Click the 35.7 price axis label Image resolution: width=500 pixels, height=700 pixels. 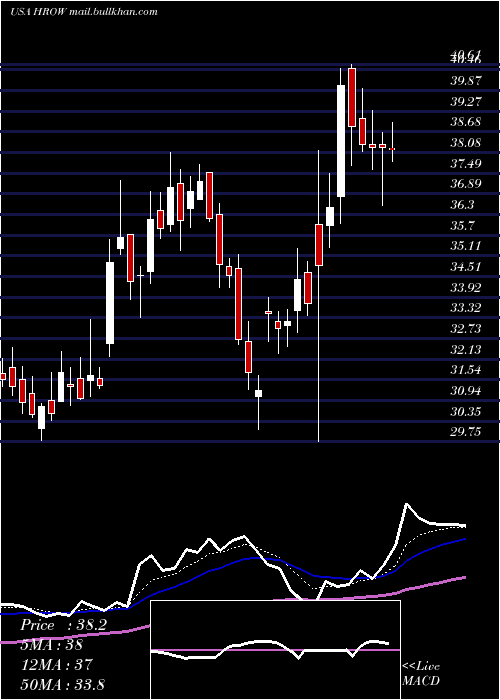pos(462,225)
